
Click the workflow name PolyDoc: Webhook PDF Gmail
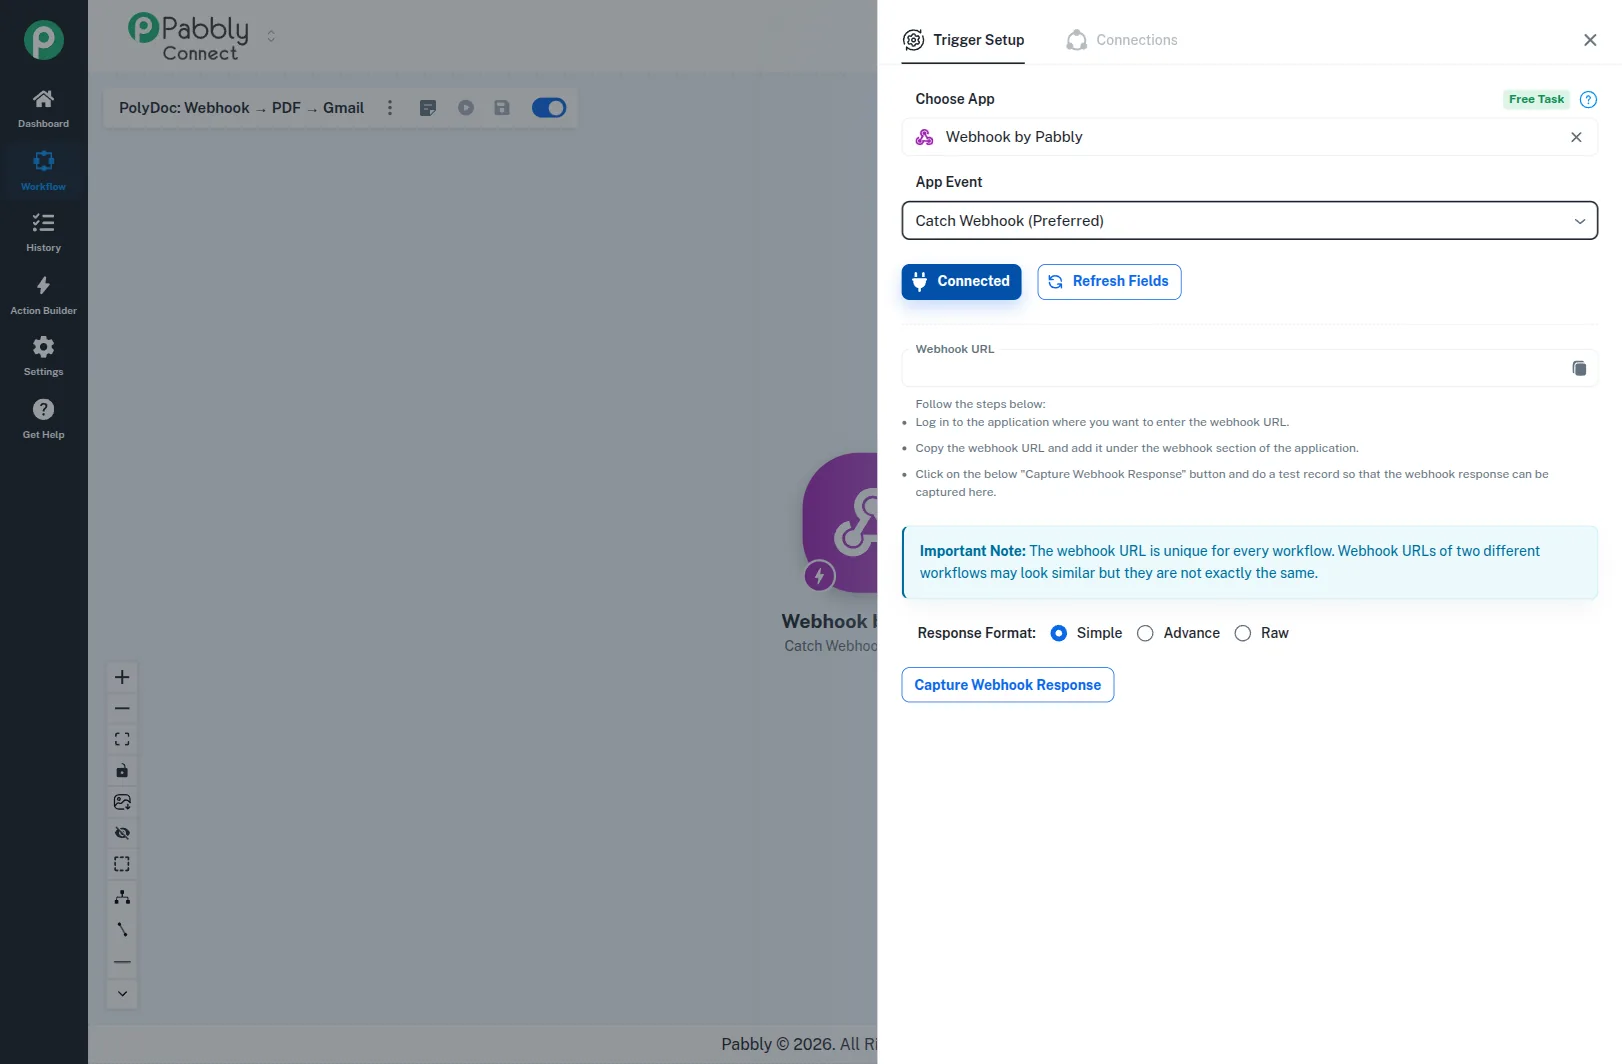241,108
